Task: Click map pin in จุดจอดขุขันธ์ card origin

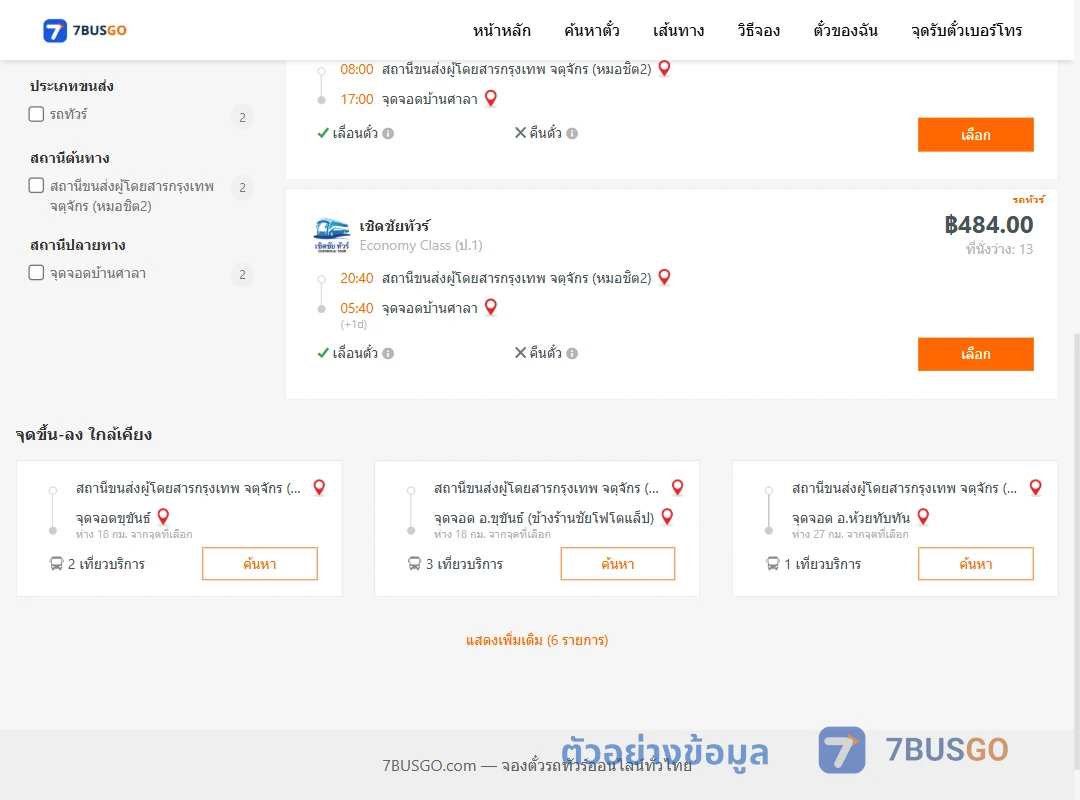Action: click(319, 487)
